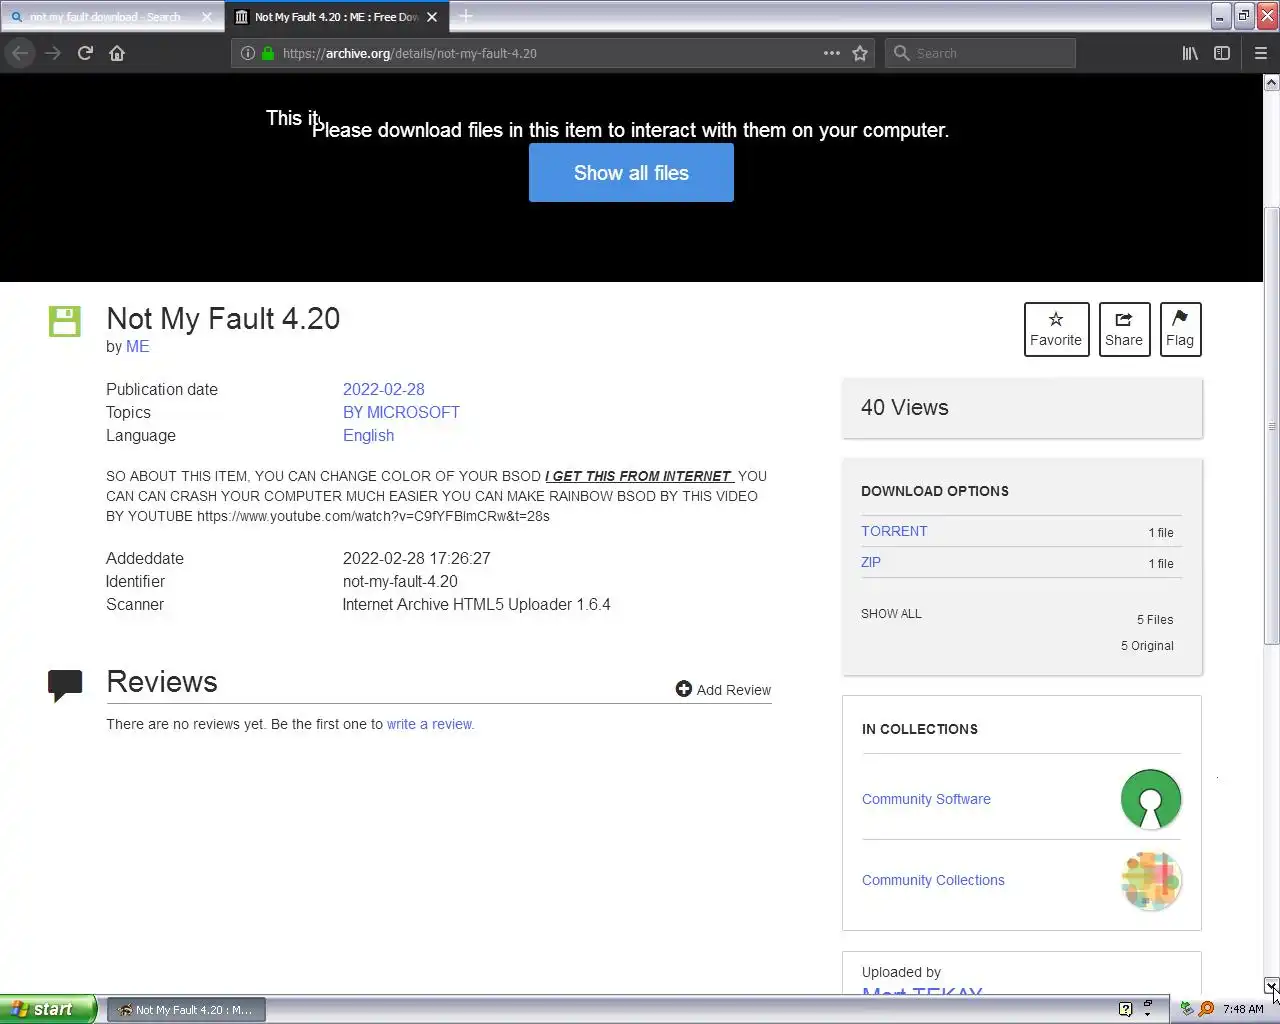Screen dimensions: 1280x1024
Task: Select the Not My Fault taskbar button
Action: coord(186,1010)
